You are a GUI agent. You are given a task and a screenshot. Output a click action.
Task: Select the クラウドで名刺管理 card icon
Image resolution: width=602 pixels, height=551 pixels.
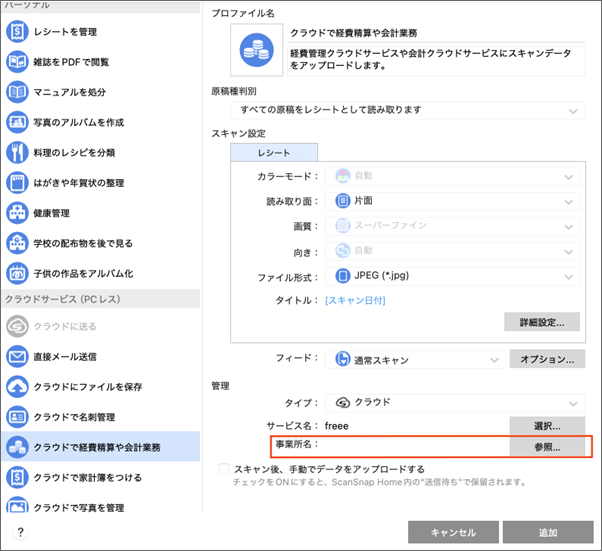(x=17, y=417)
